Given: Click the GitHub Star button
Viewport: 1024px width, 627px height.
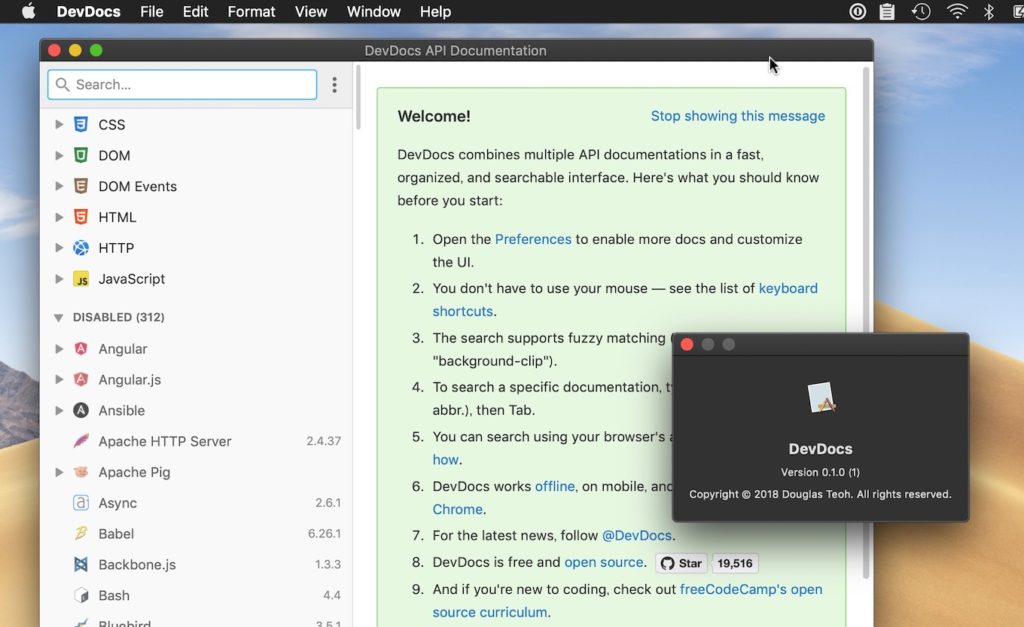Looking at the screenshot, I should (681, 563).
